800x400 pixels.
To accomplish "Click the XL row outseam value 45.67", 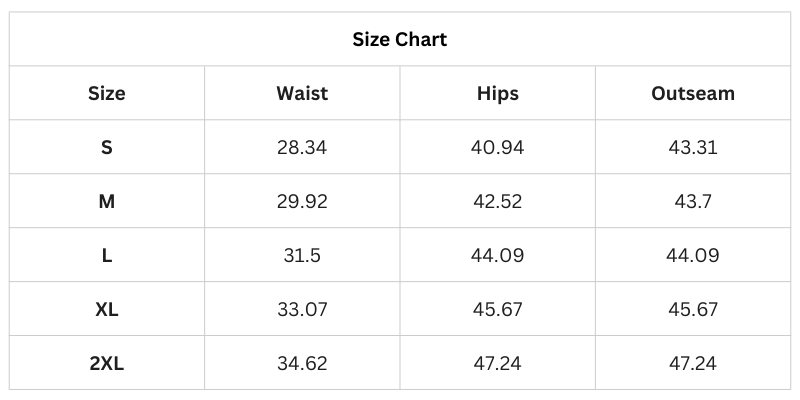I will [x=693, y=310].
